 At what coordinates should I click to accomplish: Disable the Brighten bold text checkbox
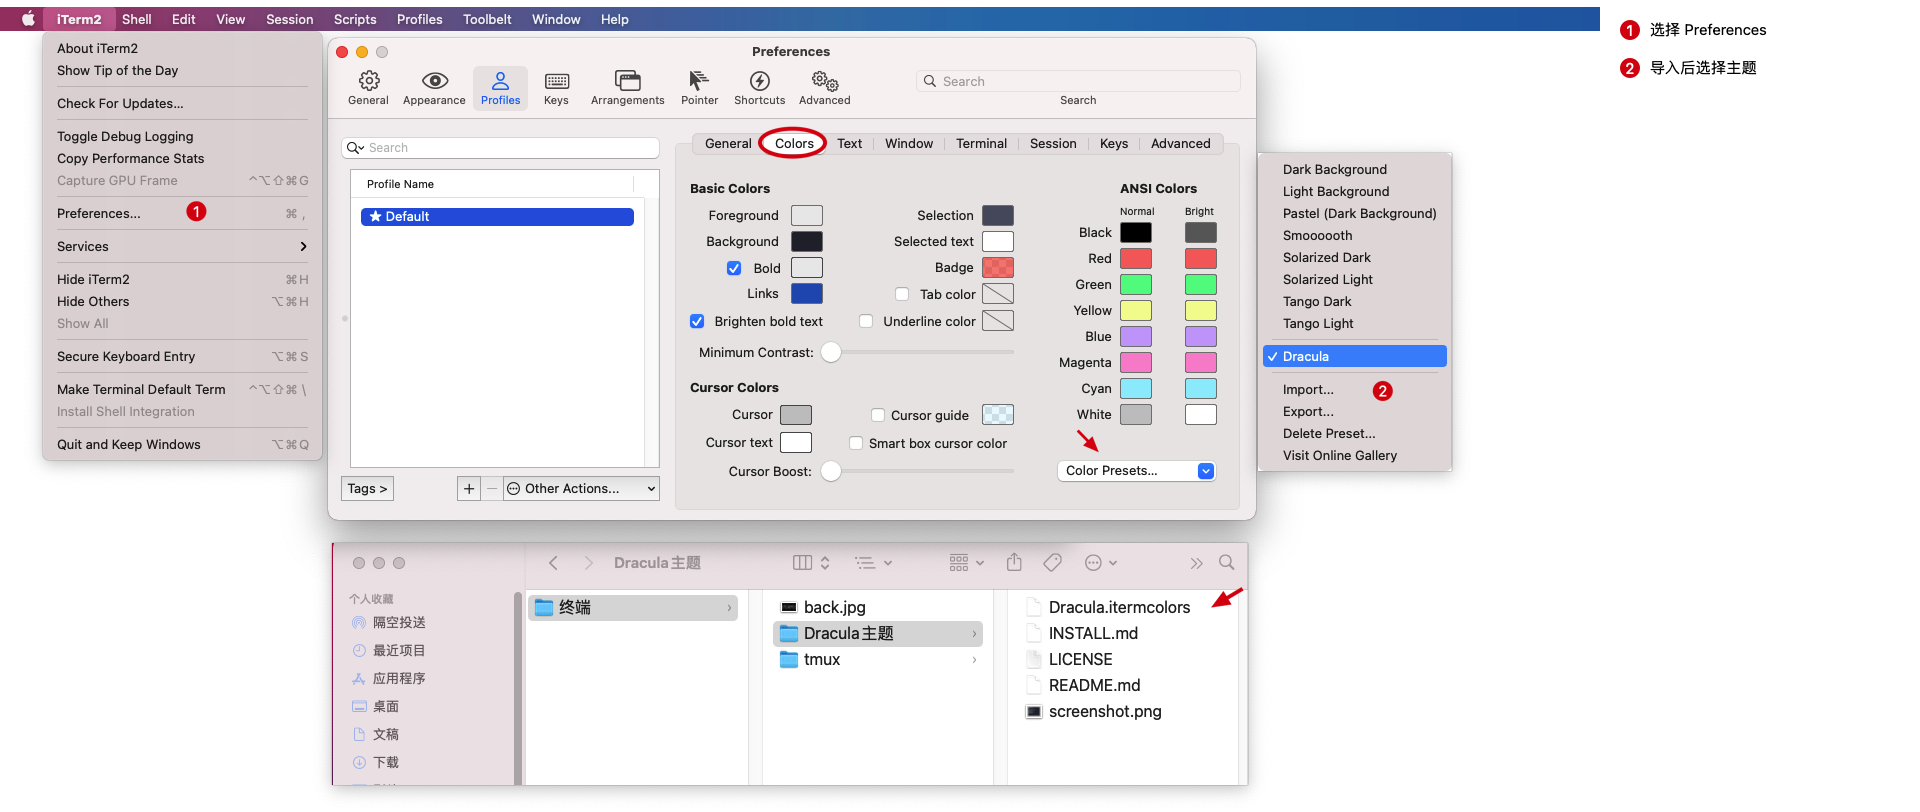coord(697,321)
